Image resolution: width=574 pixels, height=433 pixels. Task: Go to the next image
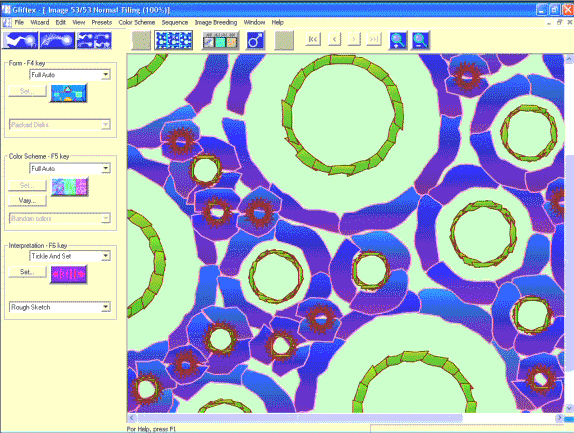coord(354,39)
